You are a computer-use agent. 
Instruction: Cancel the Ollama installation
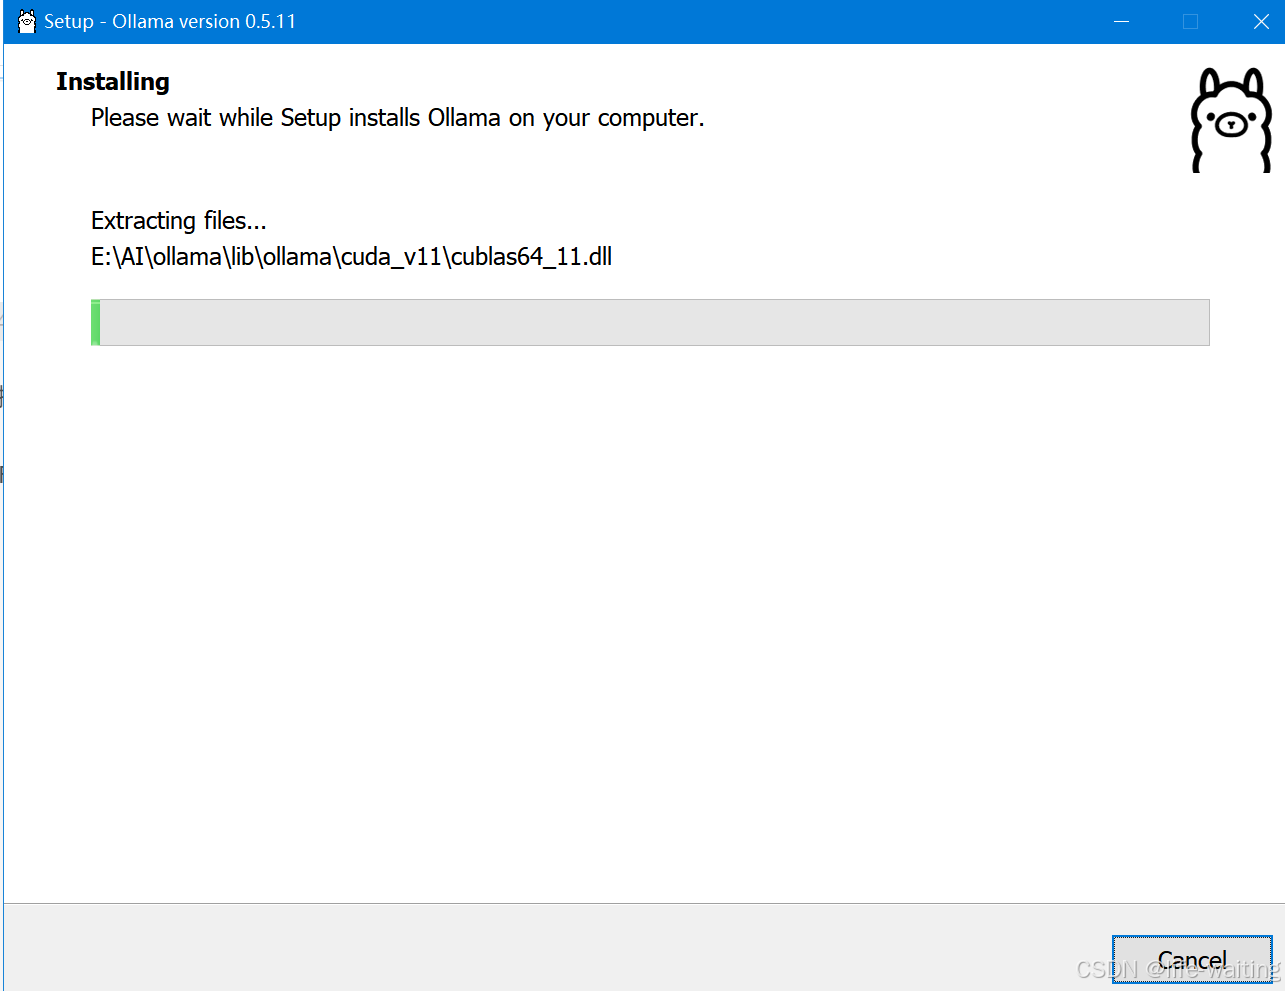click(1192, 960)
